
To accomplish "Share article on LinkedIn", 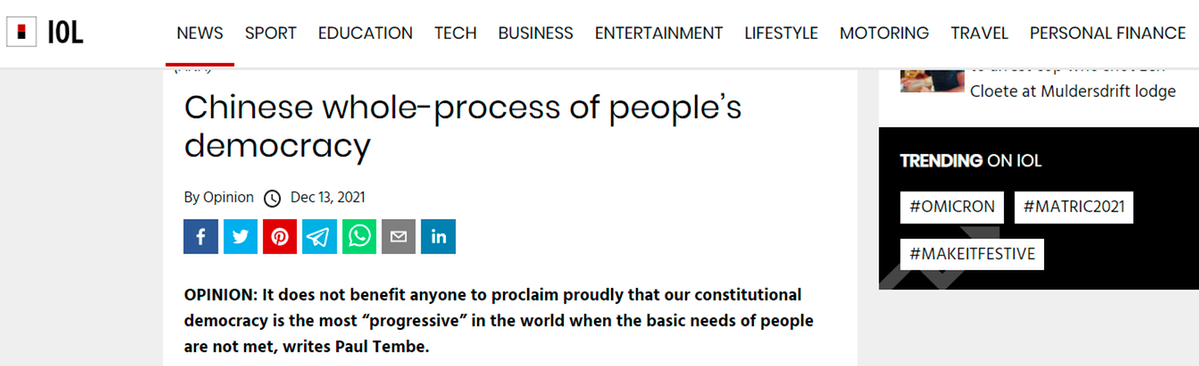I will pyautogui.click(x=438, y=236).
